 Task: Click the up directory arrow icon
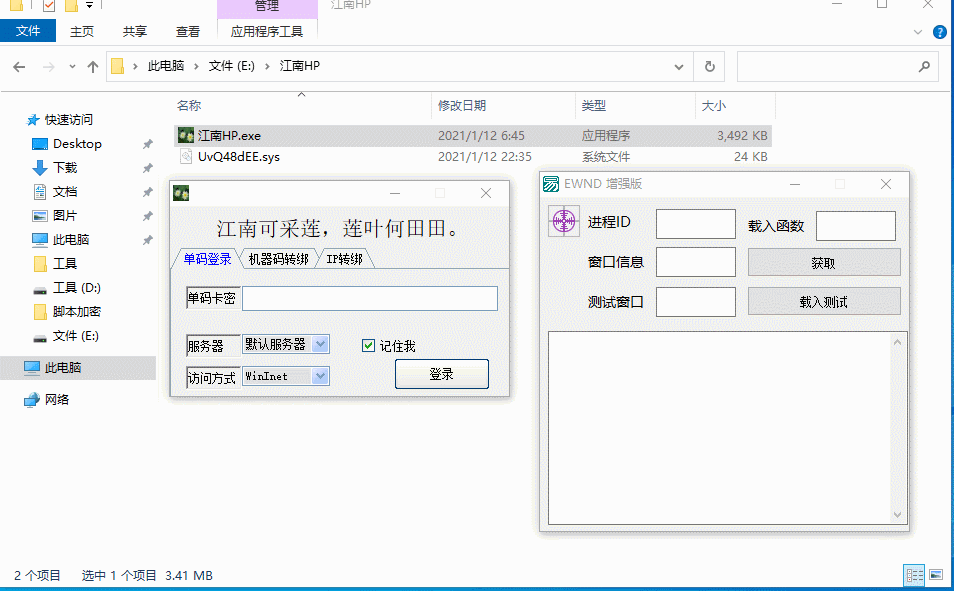click(x=93, y=67)
